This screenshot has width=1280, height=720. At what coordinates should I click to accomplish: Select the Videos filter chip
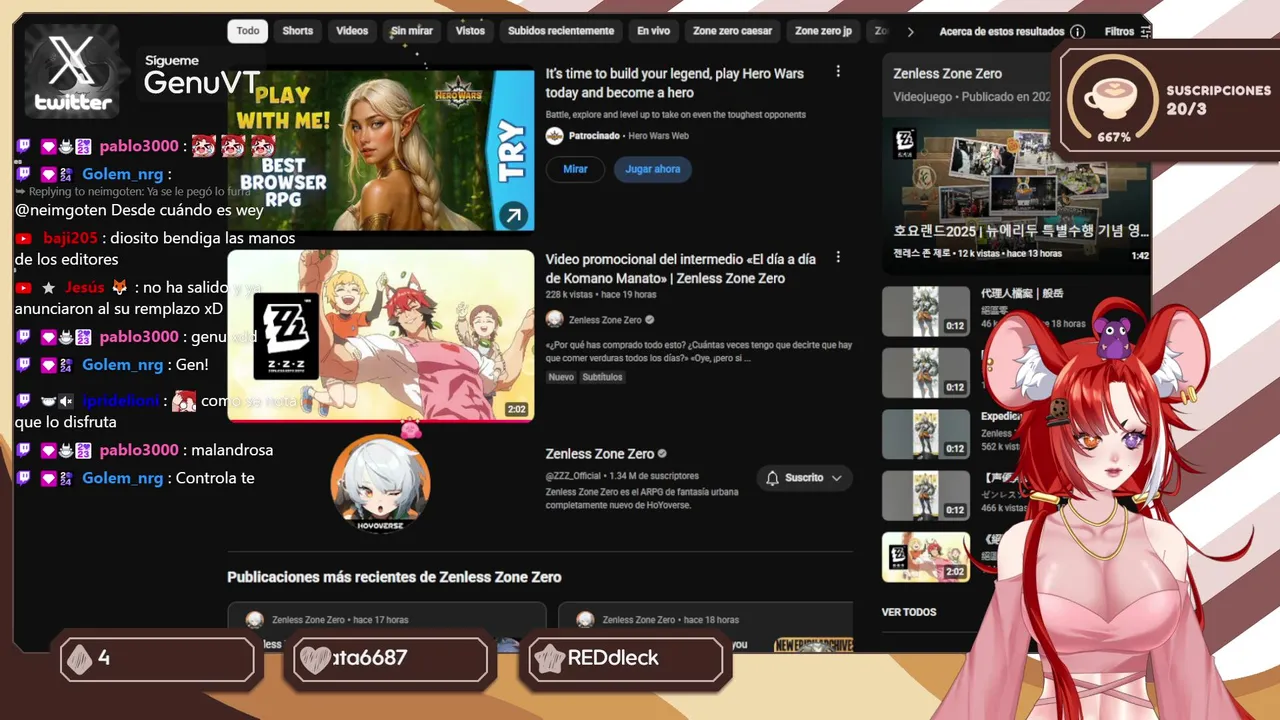(x=352, y=31)
